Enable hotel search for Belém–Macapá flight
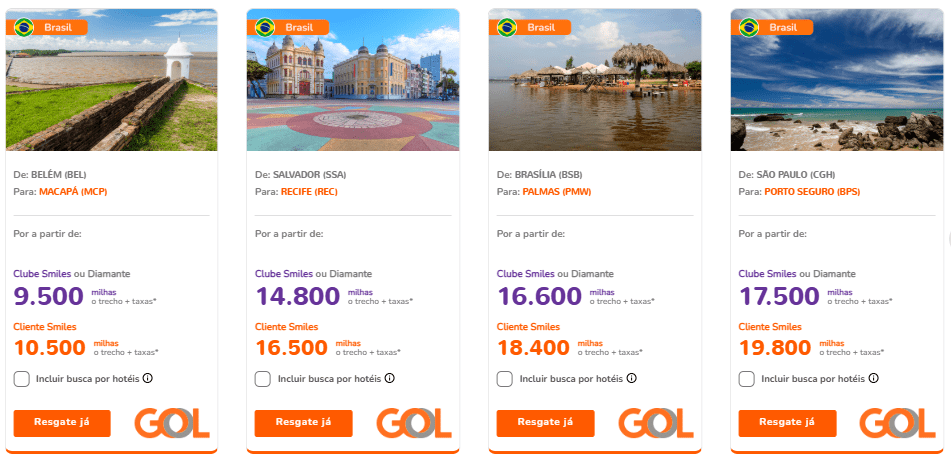 [x=21, y=379]
